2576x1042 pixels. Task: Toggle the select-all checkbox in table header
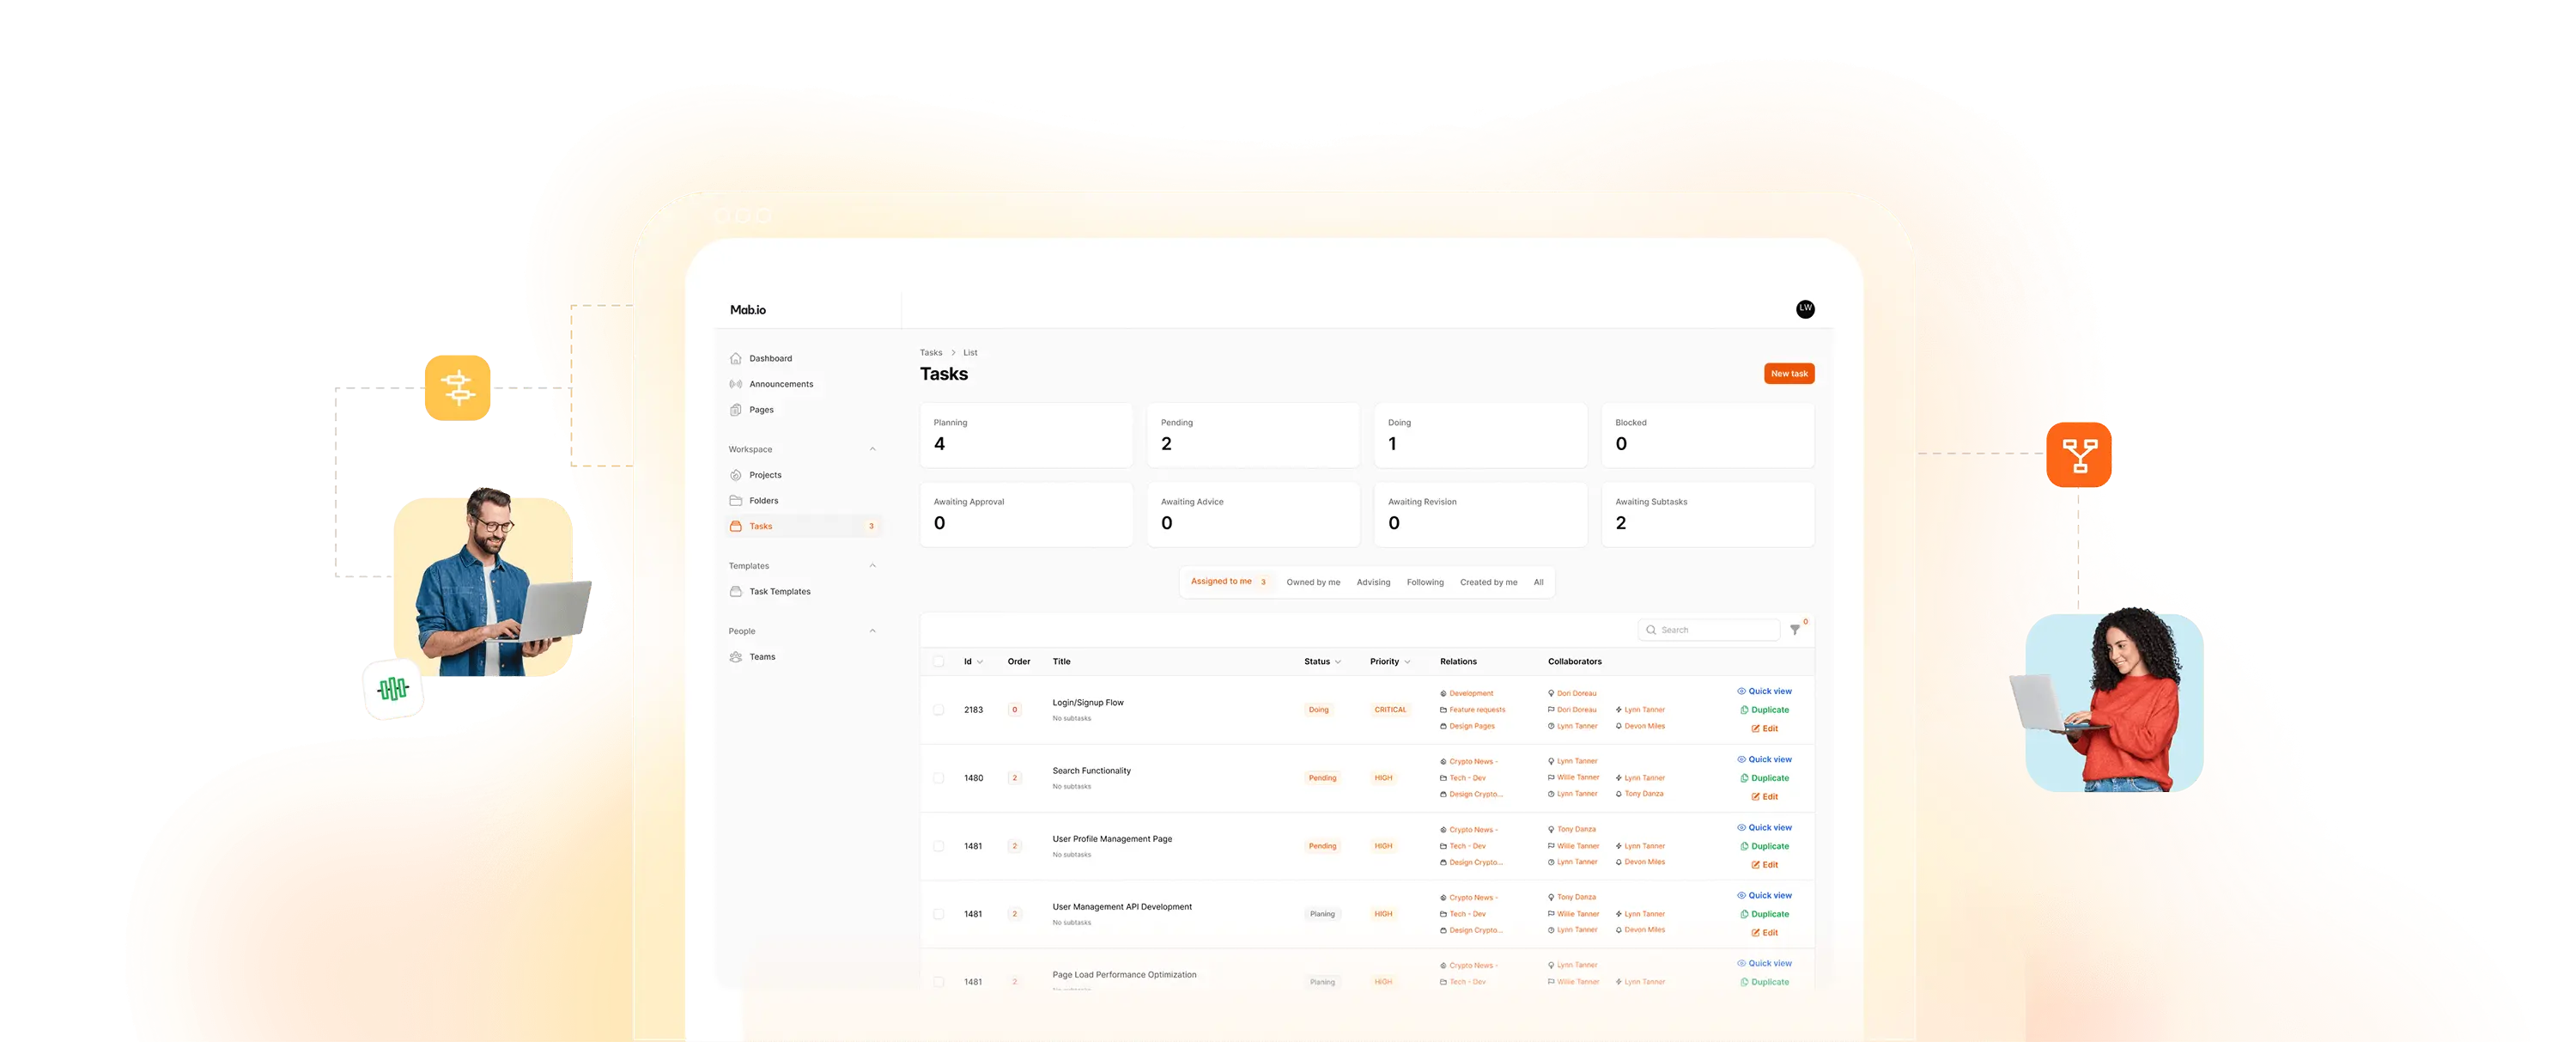point(938,661)
